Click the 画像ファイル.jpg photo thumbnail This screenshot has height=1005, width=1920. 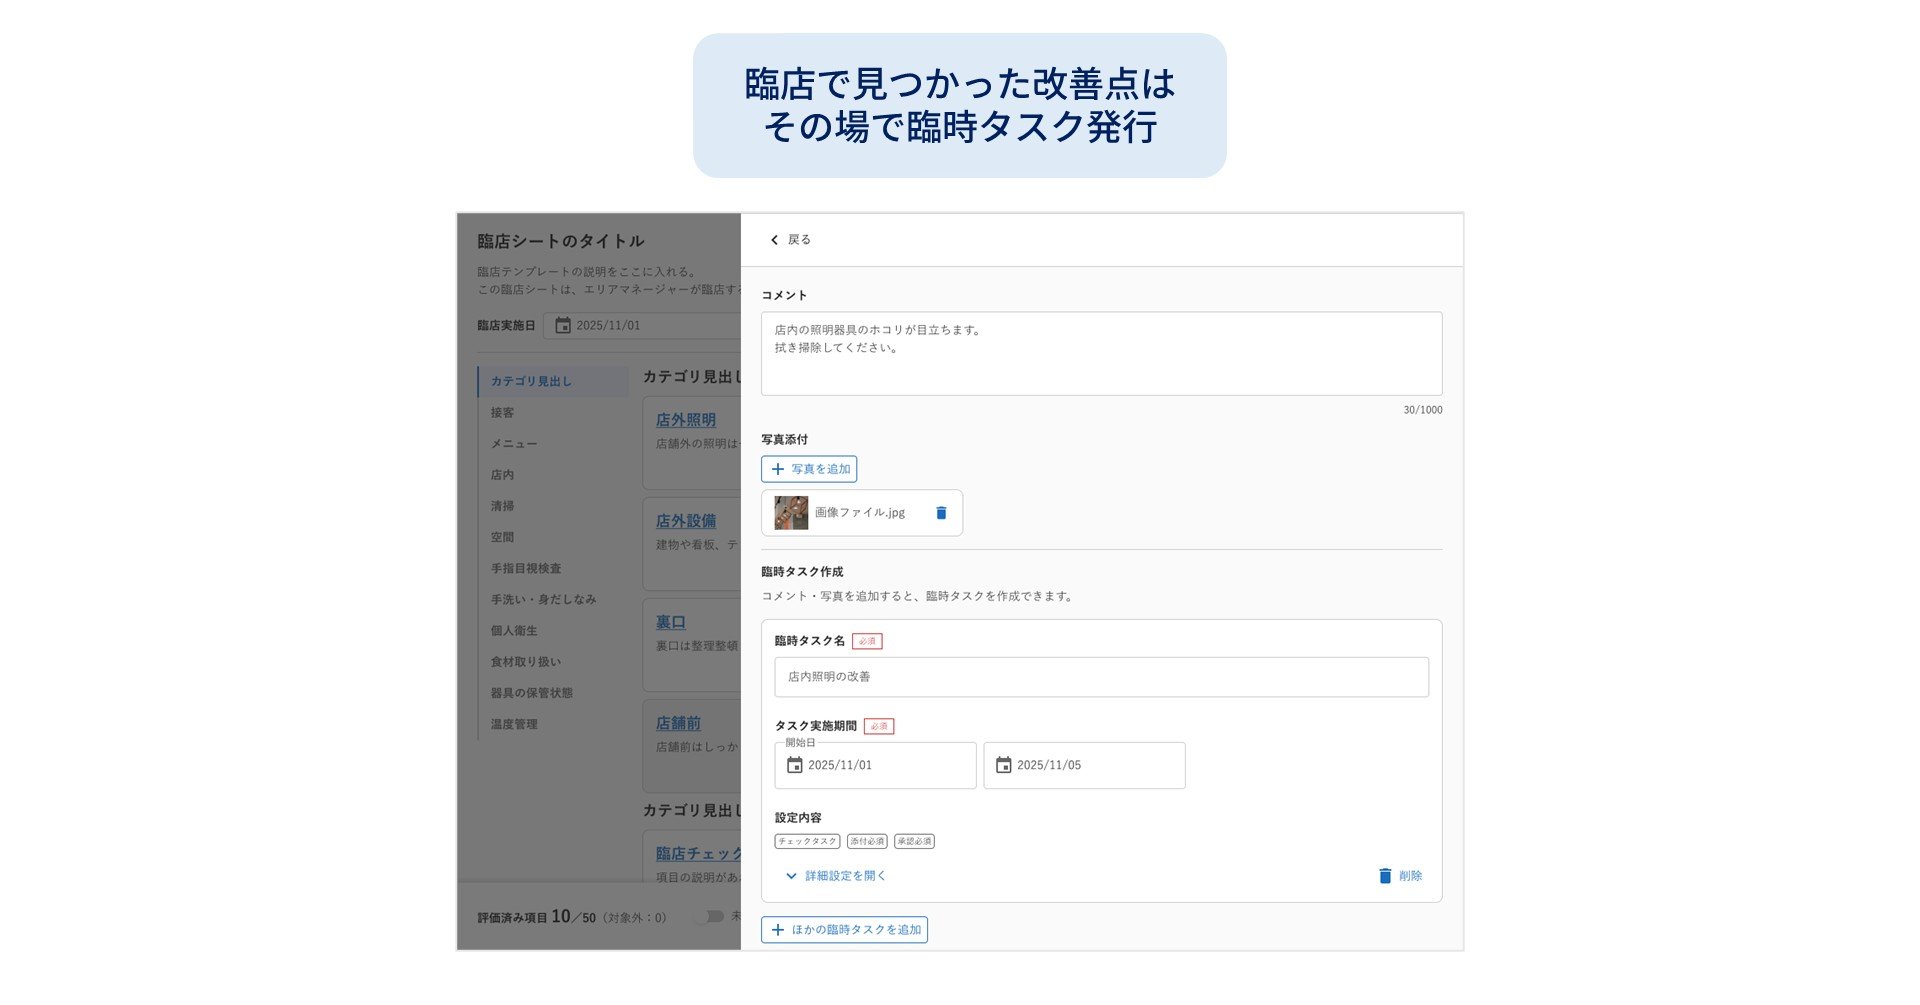point(791,512)
